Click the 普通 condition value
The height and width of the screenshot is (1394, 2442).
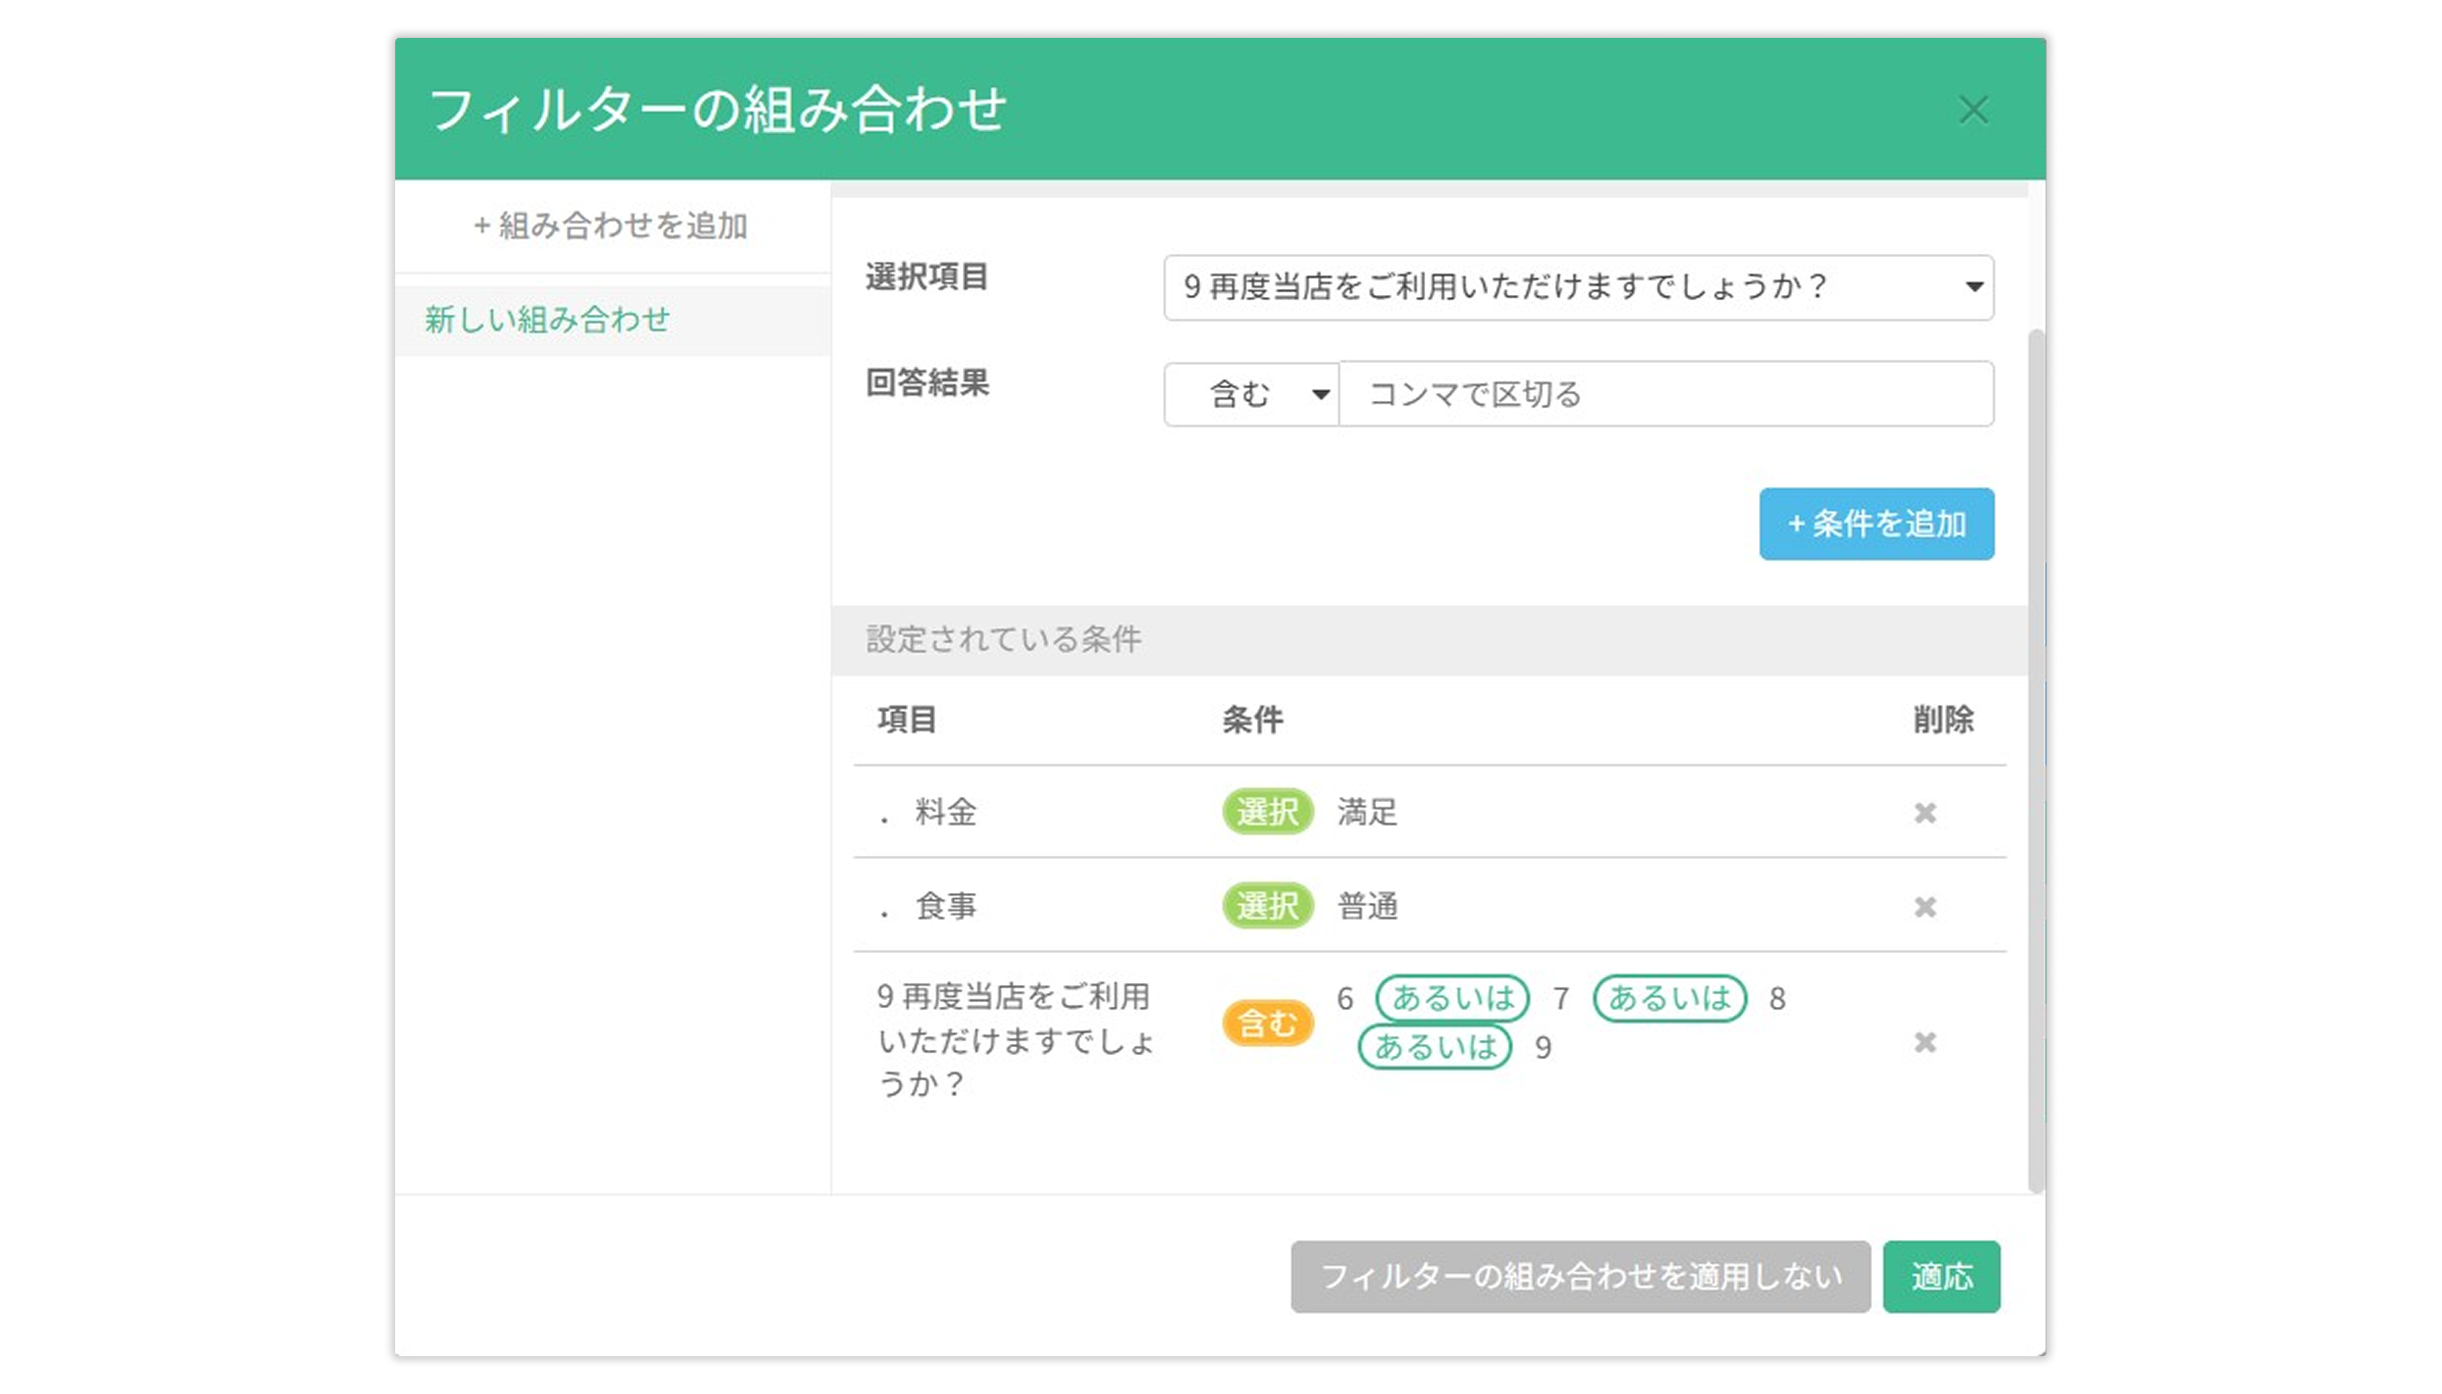pos(1367,906)
